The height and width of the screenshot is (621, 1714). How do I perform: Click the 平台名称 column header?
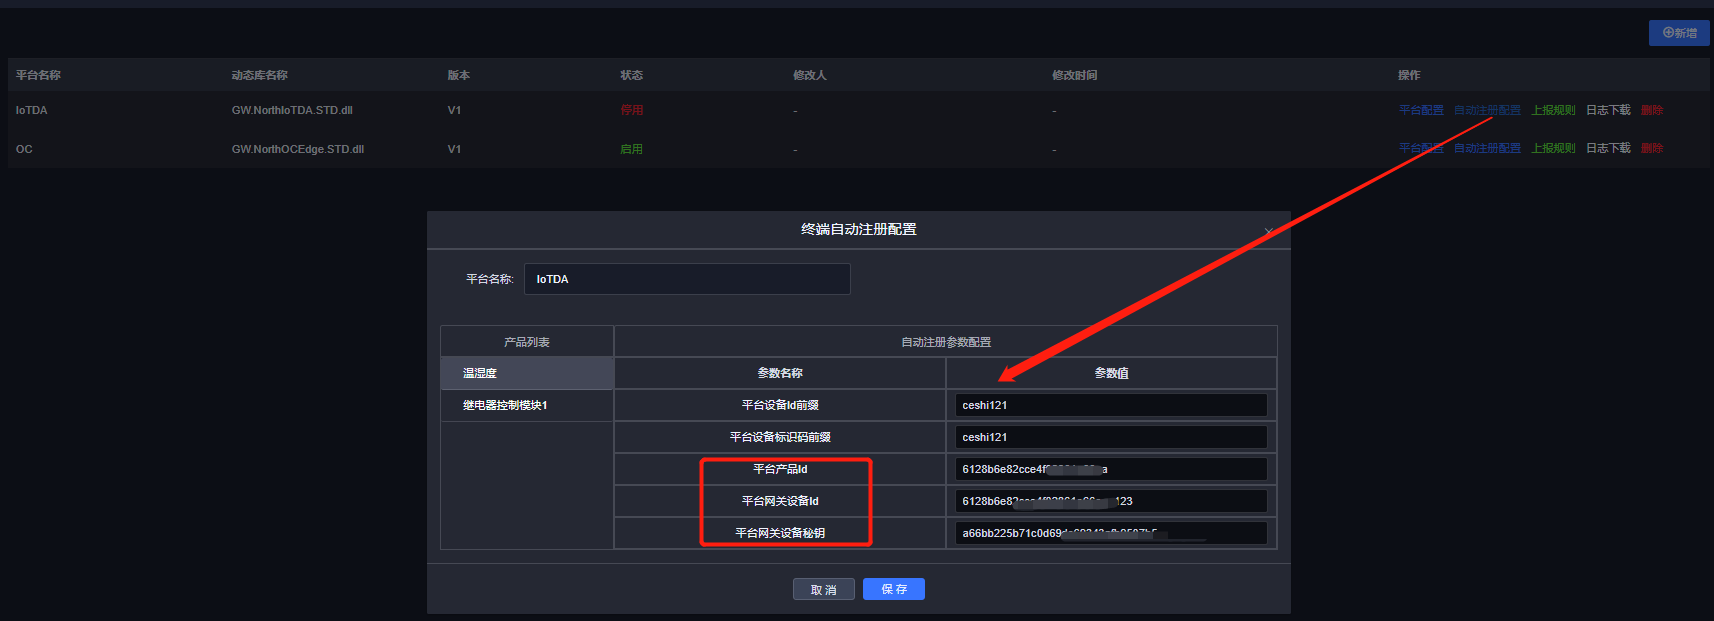38,75
